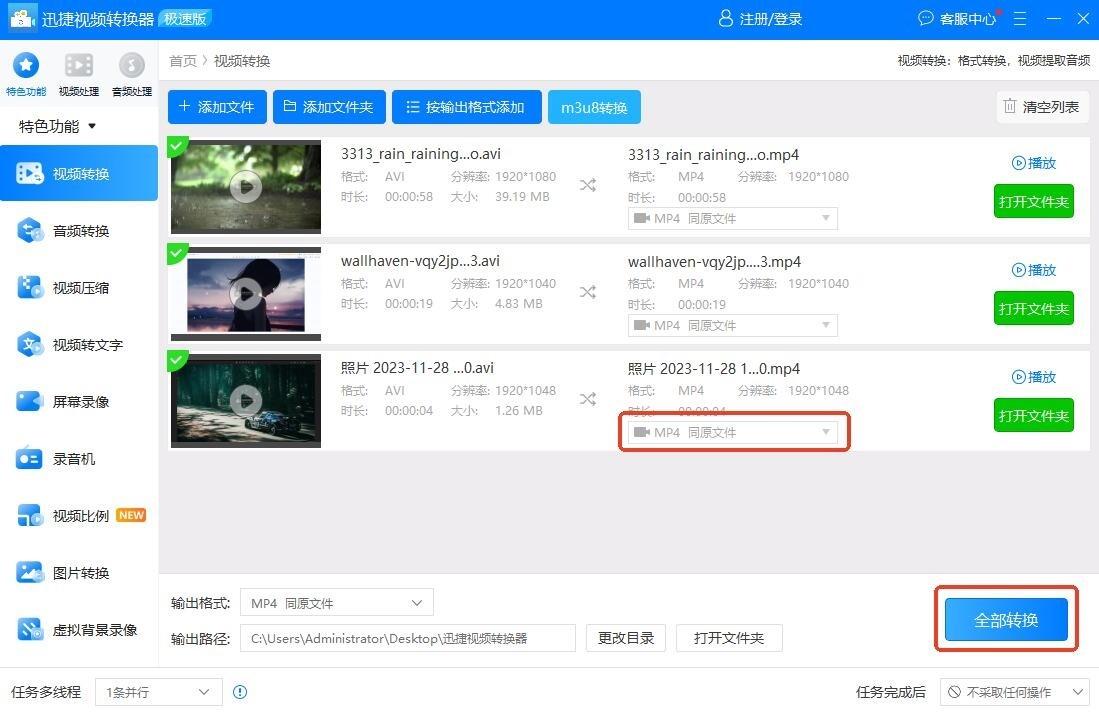Switch to 音频转换 in sidebar

point(80,231)
